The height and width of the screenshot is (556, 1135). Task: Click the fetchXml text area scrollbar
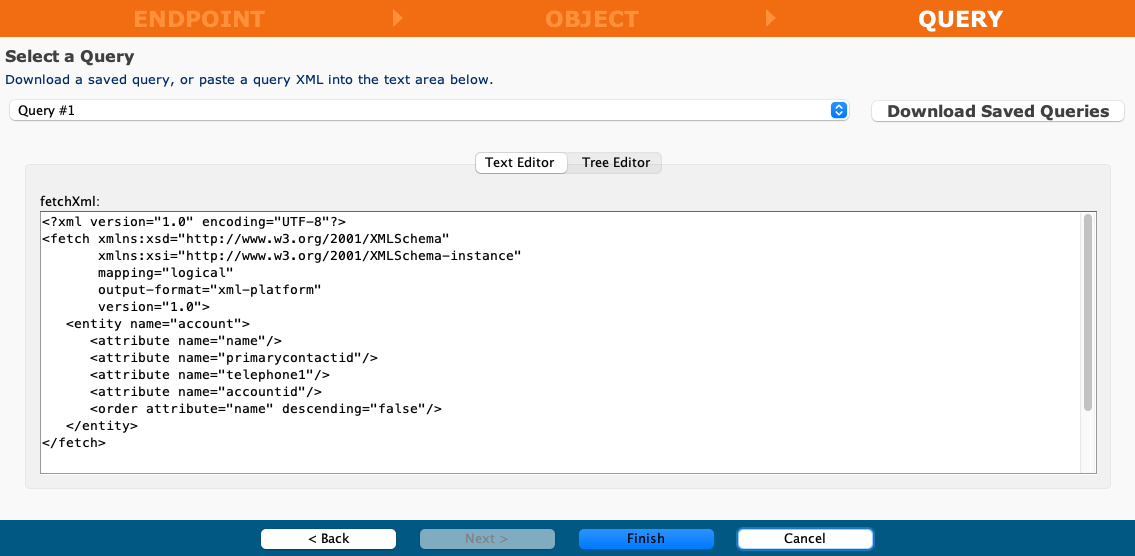tap(1087, 312)
